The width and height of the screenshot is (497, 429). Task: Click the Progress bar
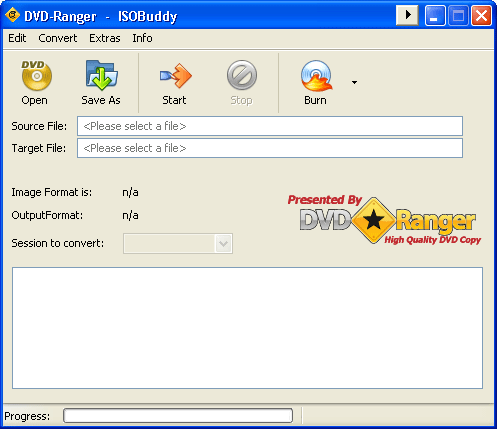(x=178, y=416)
